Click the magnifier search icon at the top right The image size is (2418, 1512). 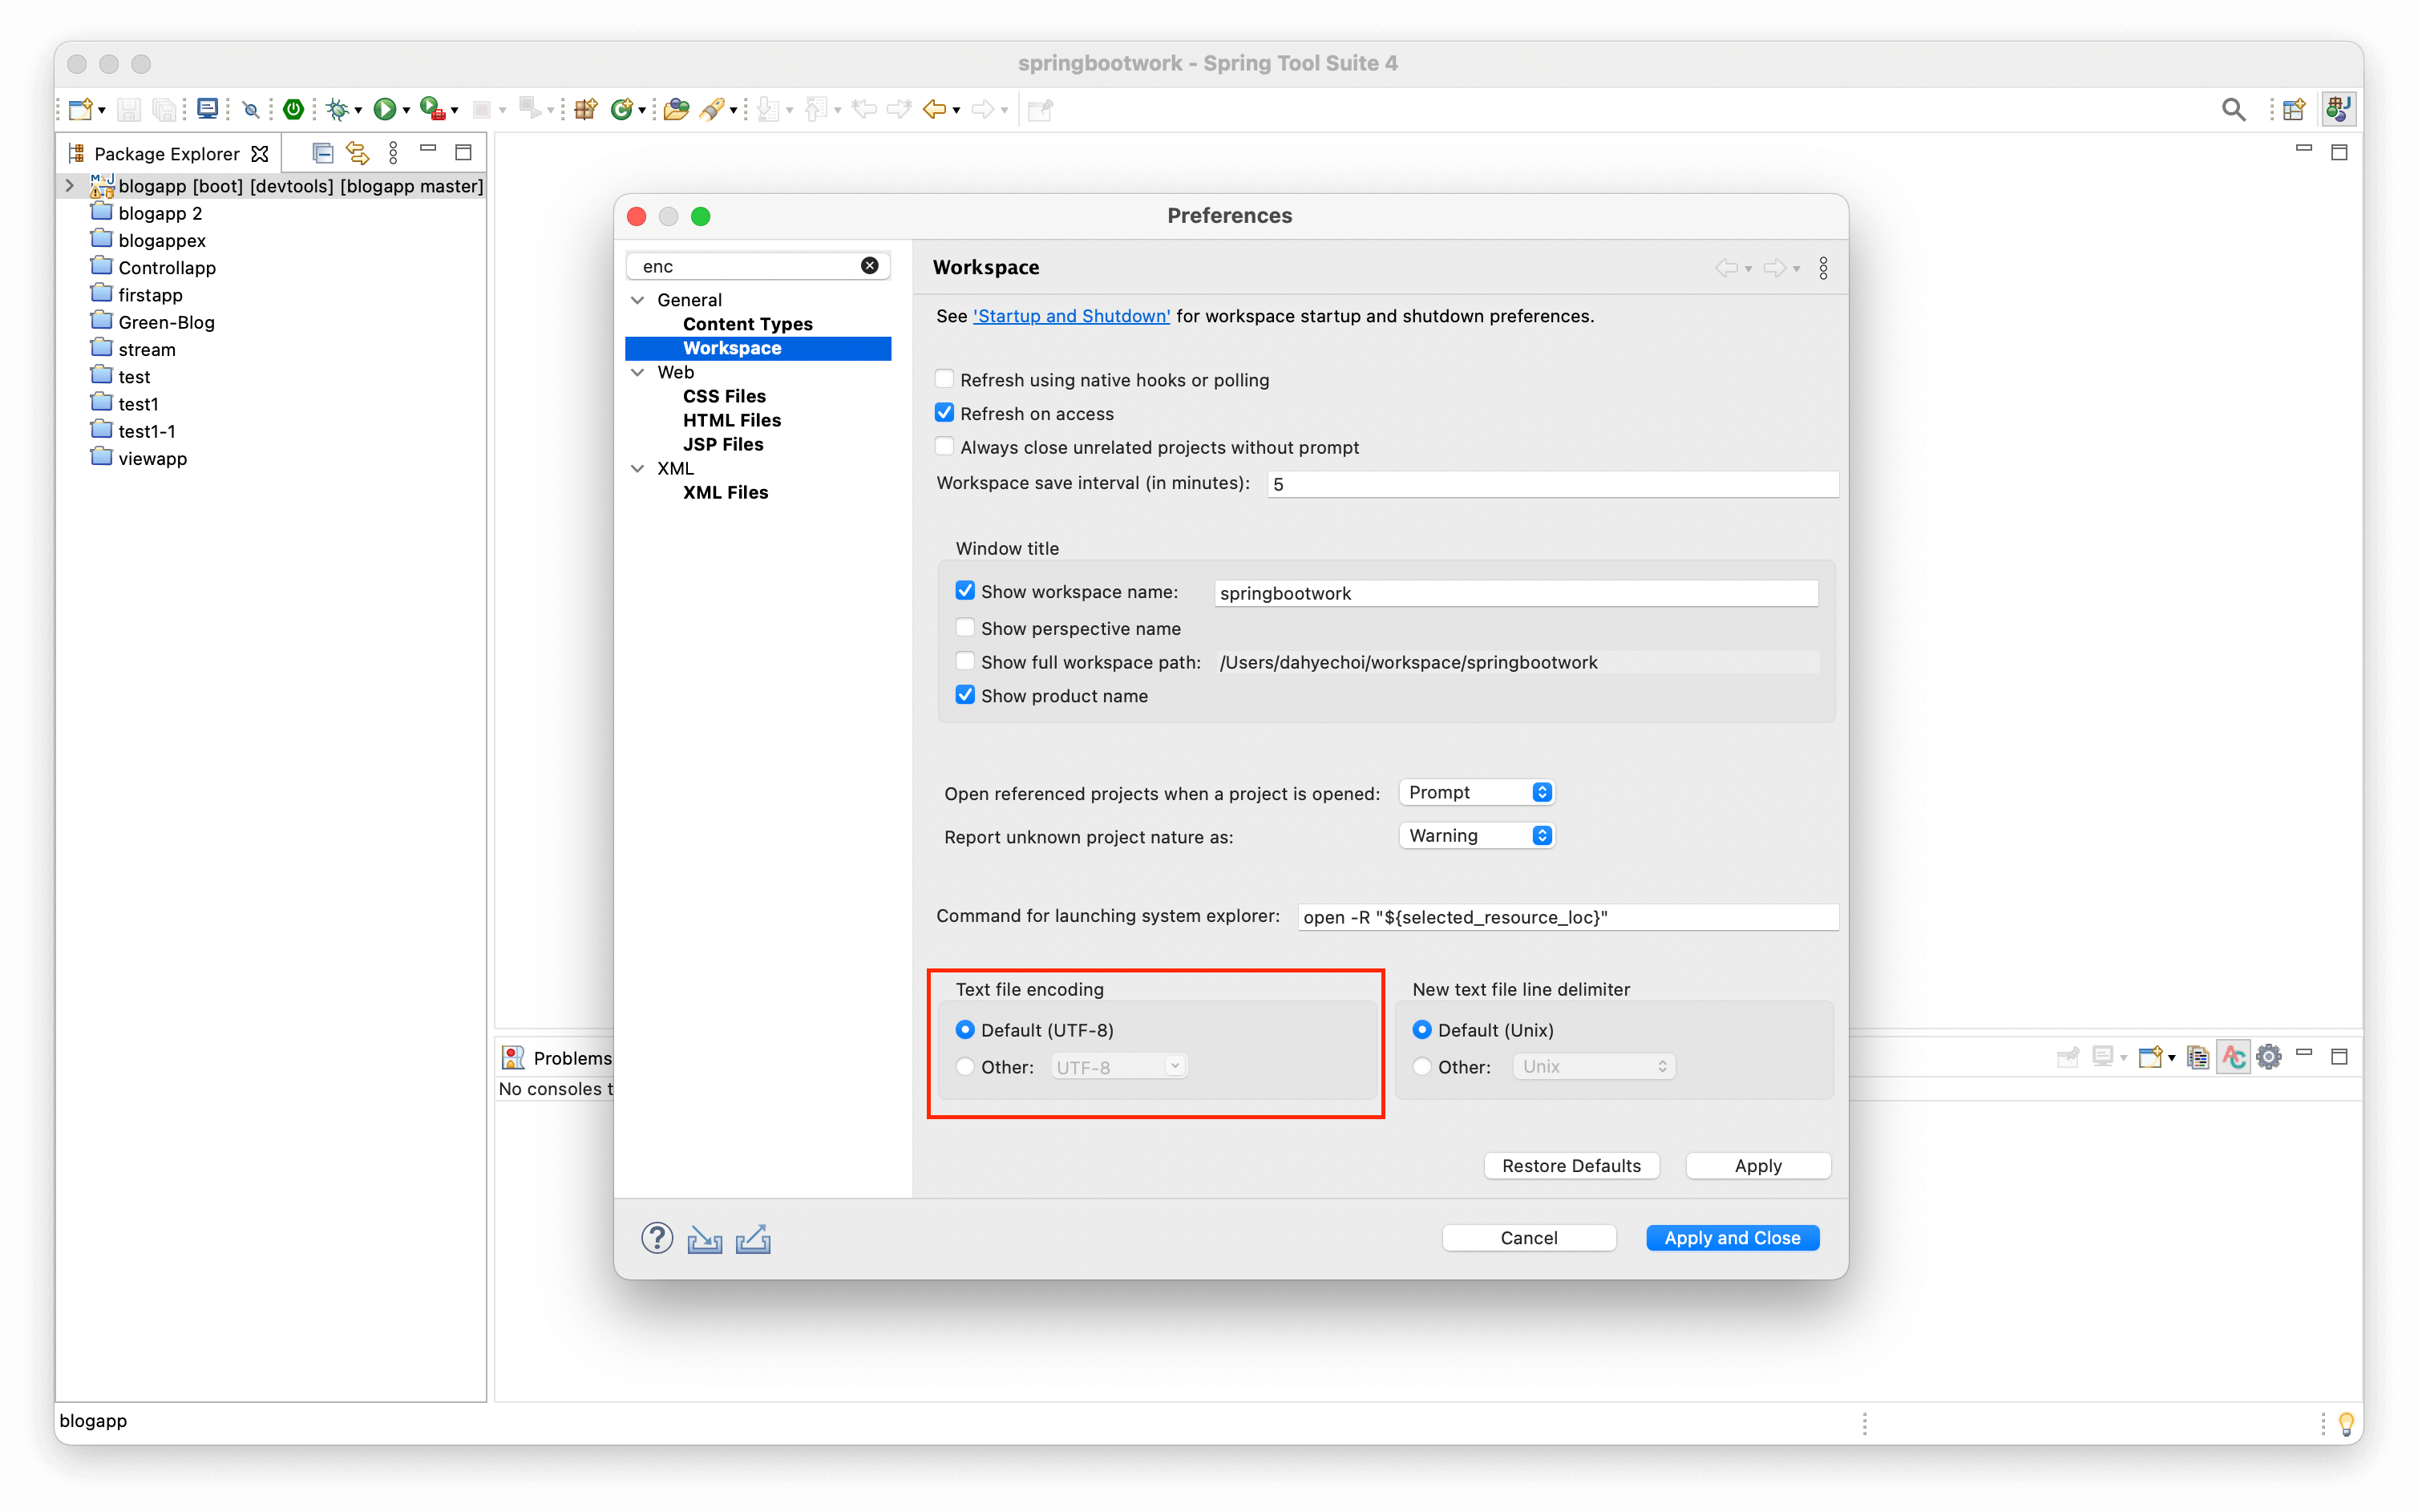[2233, 110]
